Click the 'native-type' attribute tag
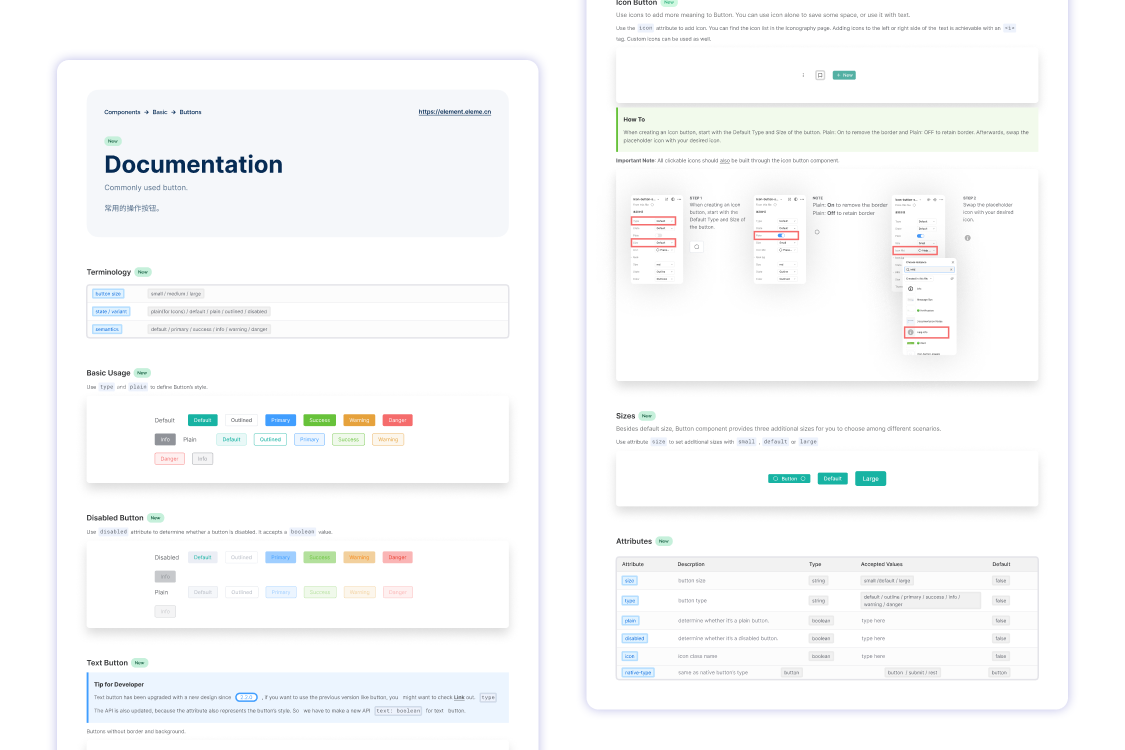The width and height of the screenshot is (1125, 750). (x=638, y=672)
